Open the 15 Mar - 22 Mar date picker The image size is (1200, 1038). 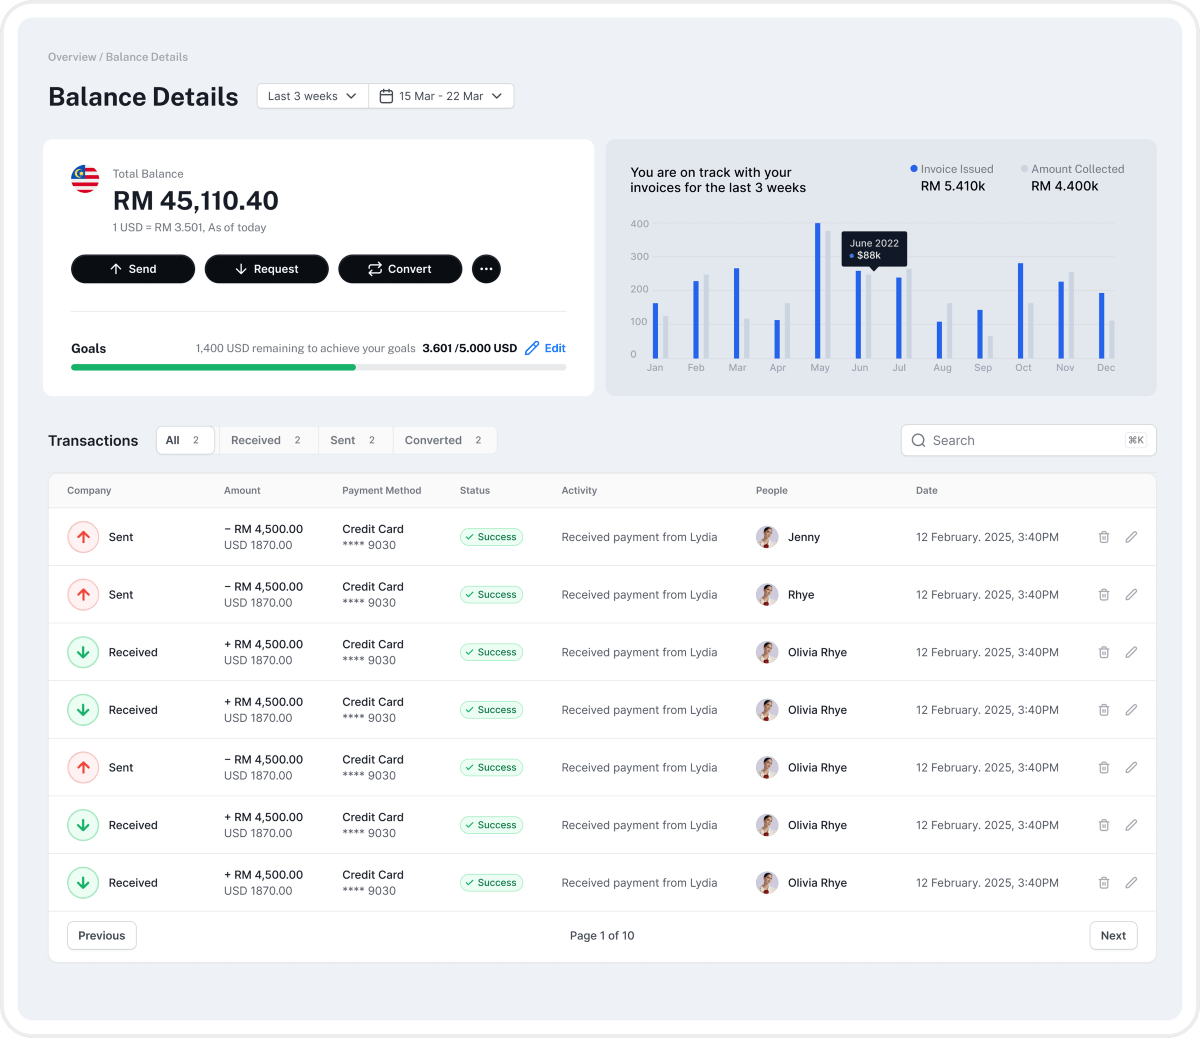coord(441,96)
